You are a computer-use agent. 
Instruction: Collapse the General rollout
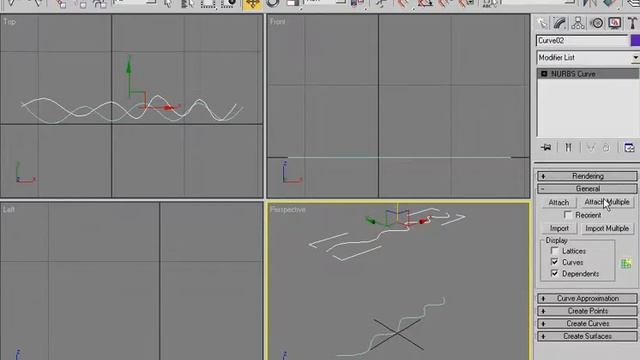pos(587,189)
